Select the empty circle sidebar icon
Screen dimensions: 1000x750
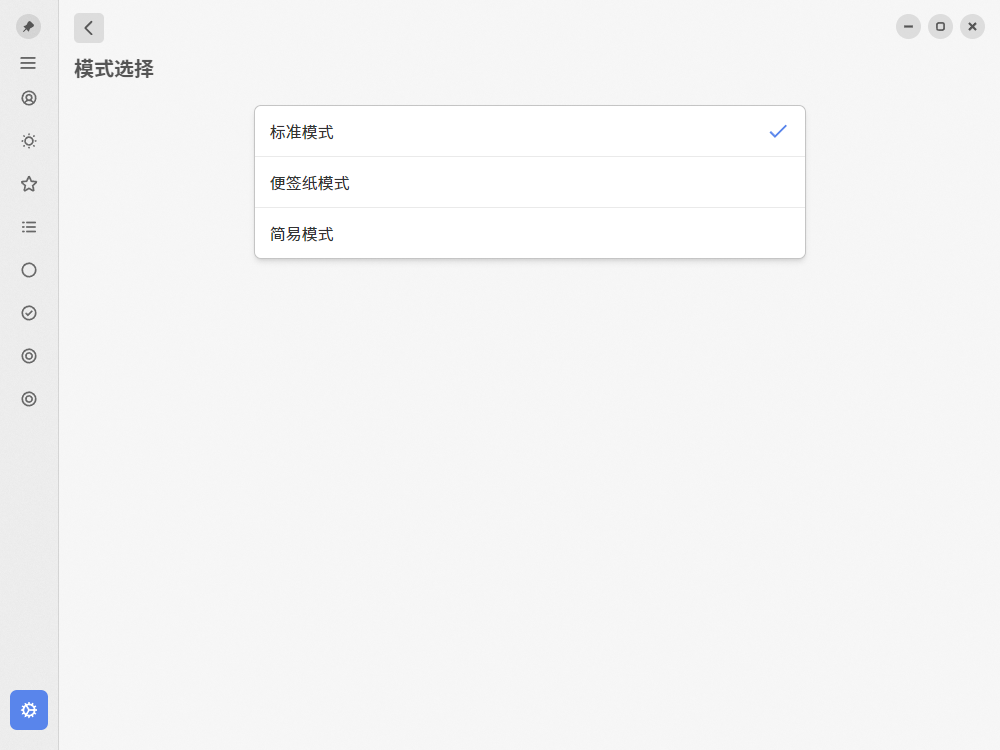click(x=29, y=270)
